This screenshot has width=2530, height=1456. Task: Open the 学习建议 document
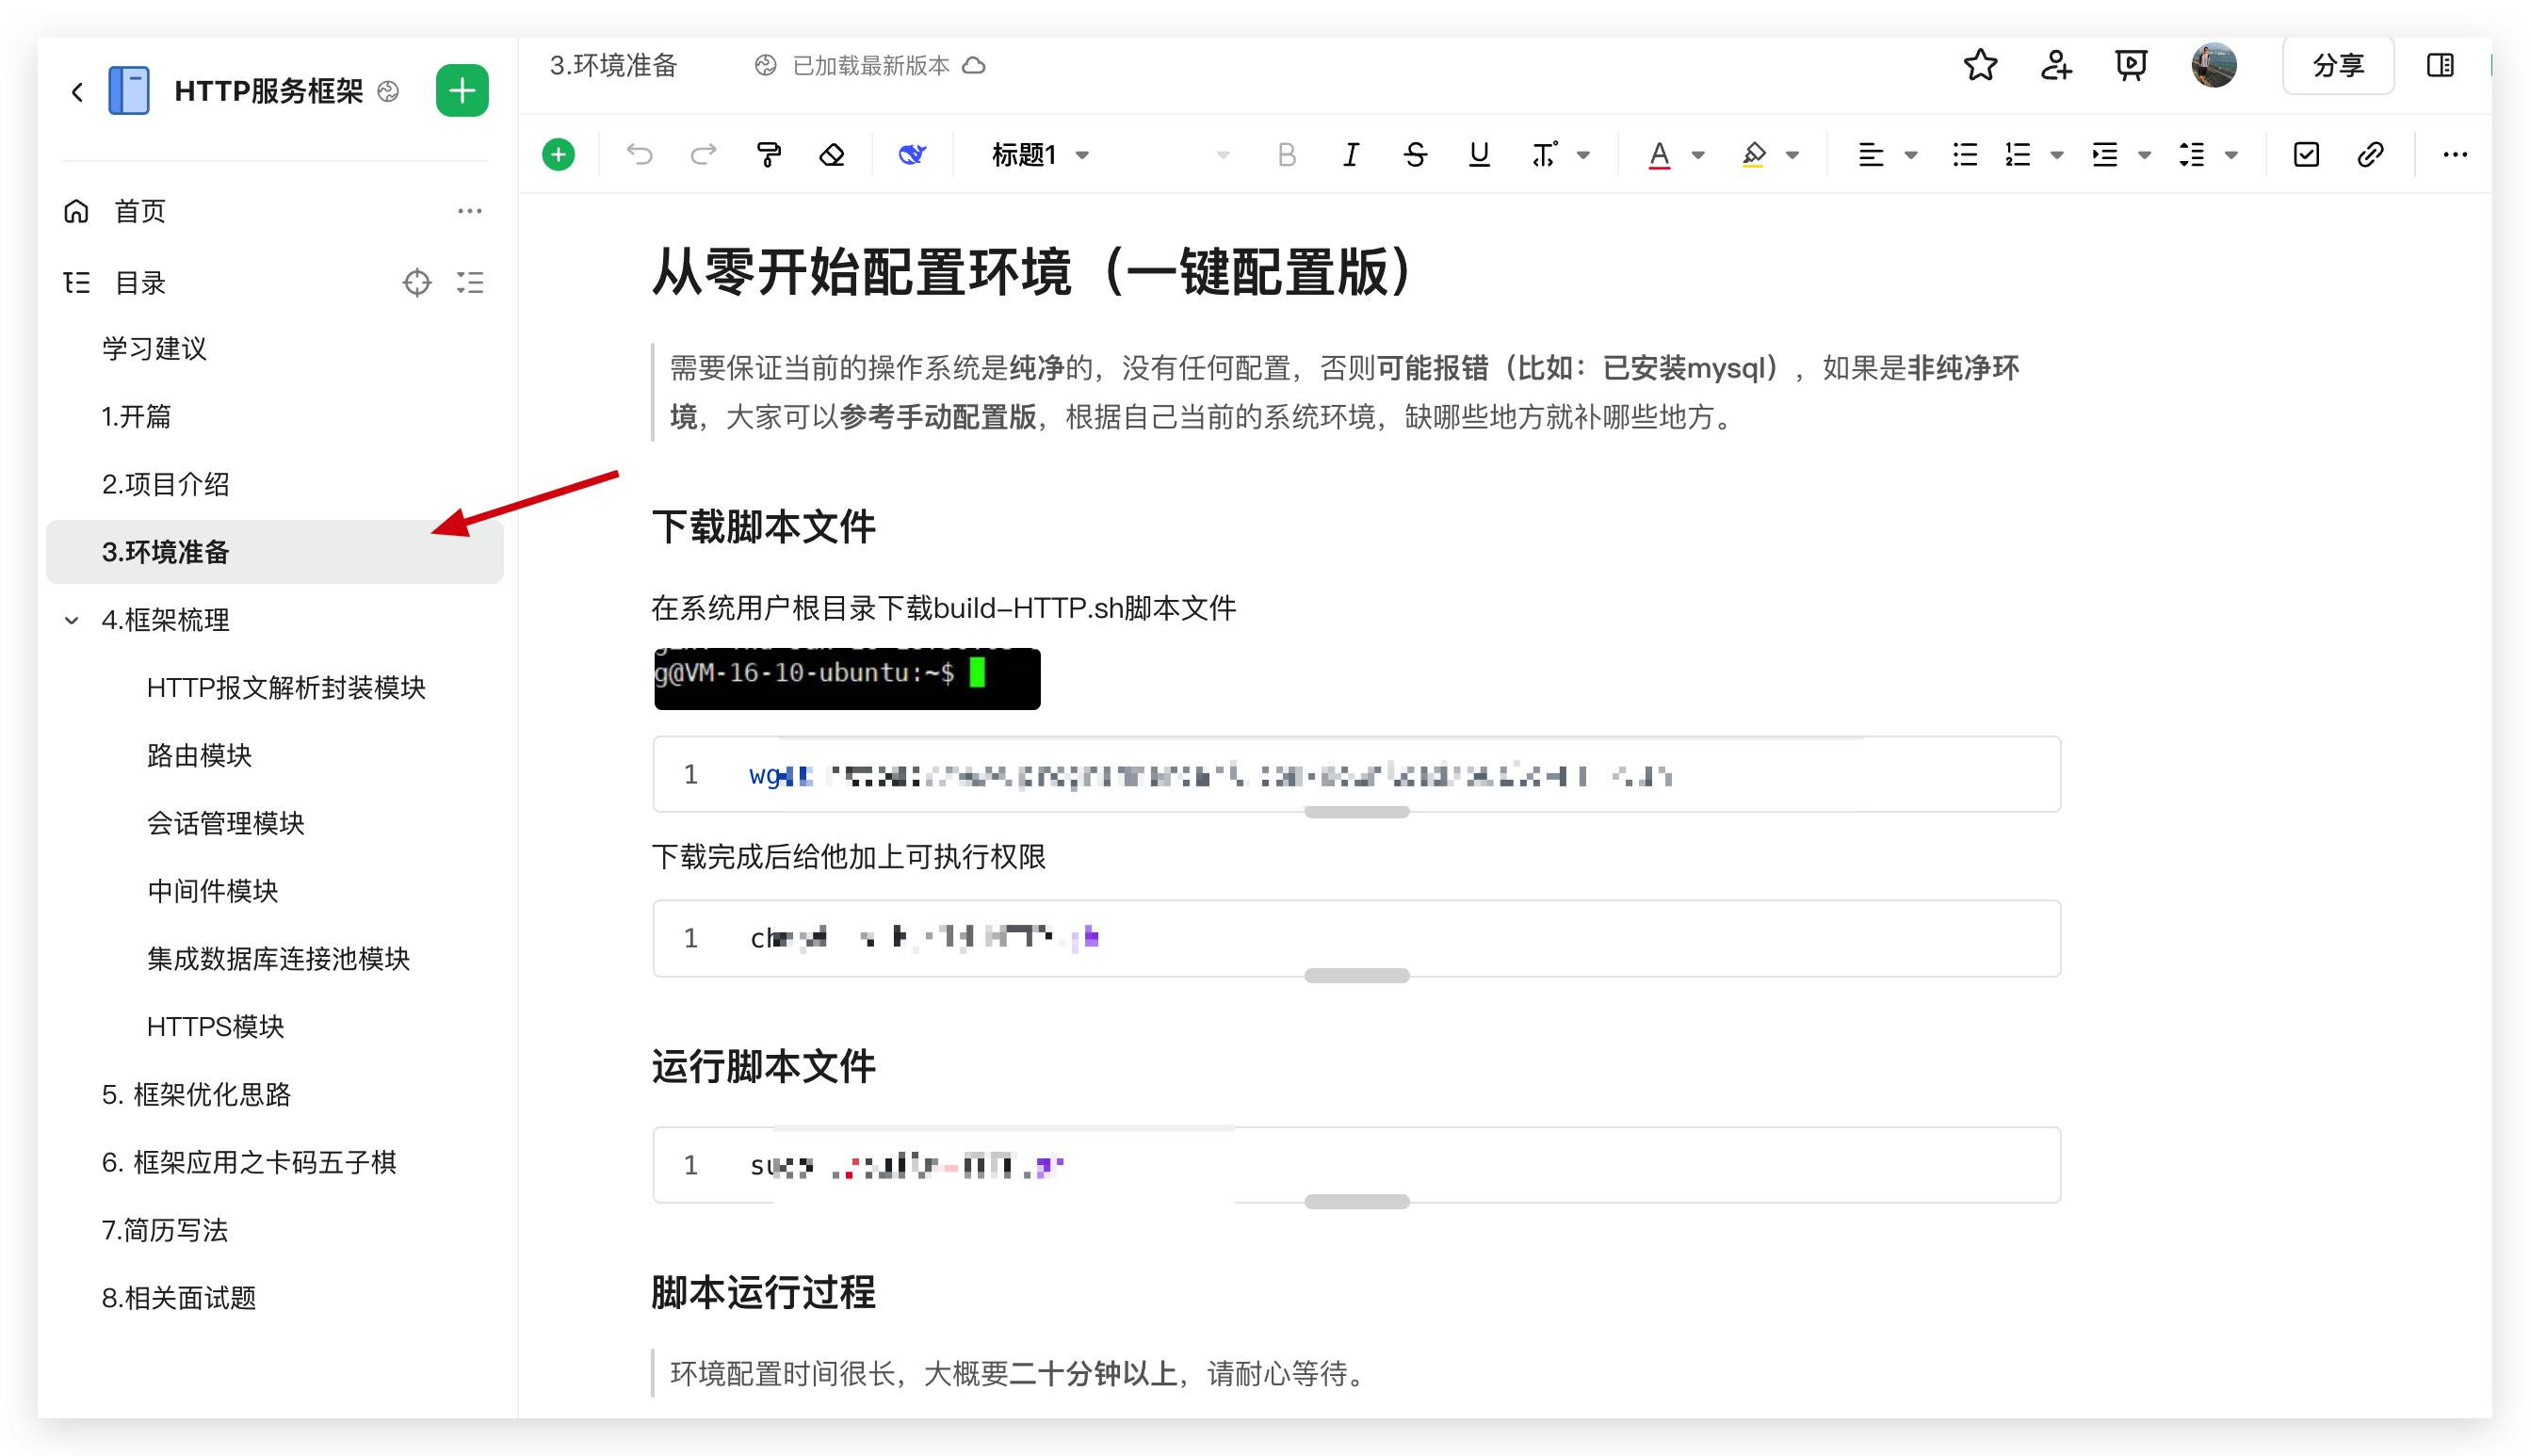click(154, 348)
